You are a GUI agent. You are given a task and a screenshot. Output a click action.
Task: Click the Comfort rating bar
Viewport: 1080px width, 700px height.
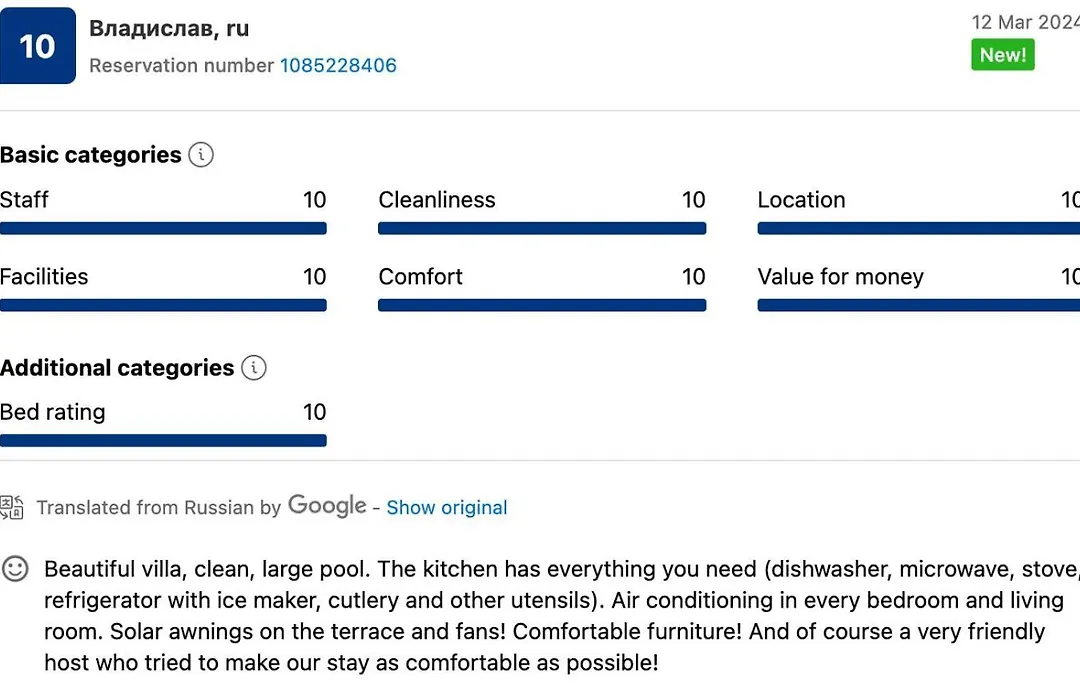542,305
